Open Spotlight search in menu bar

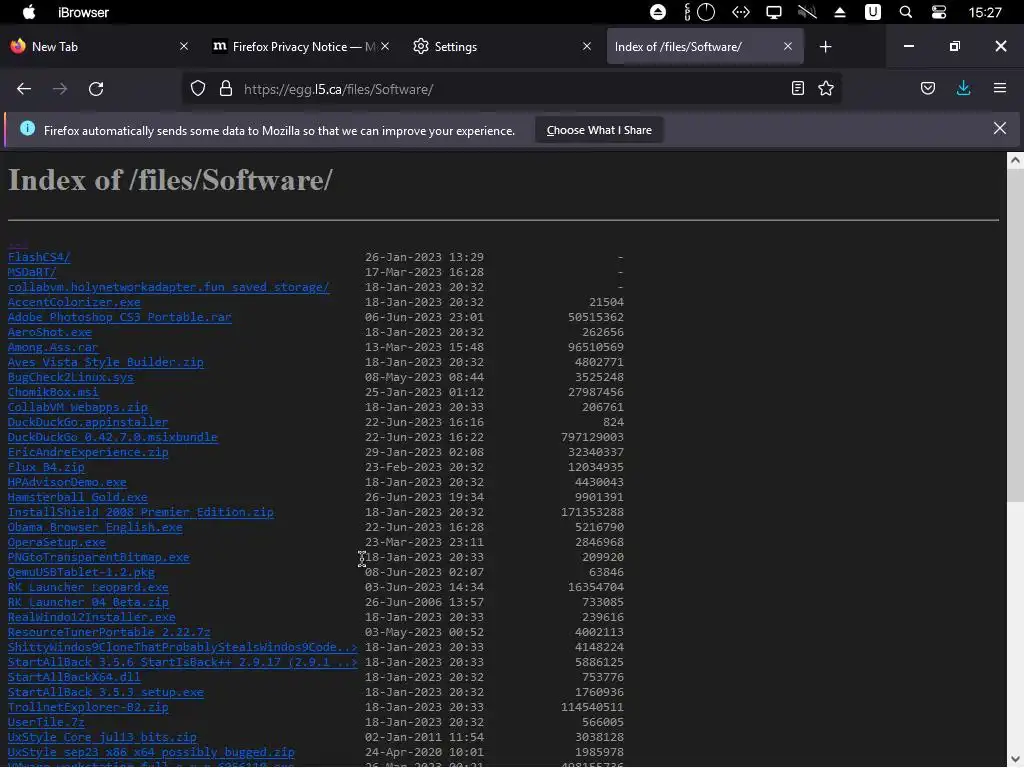click(906, 12)
